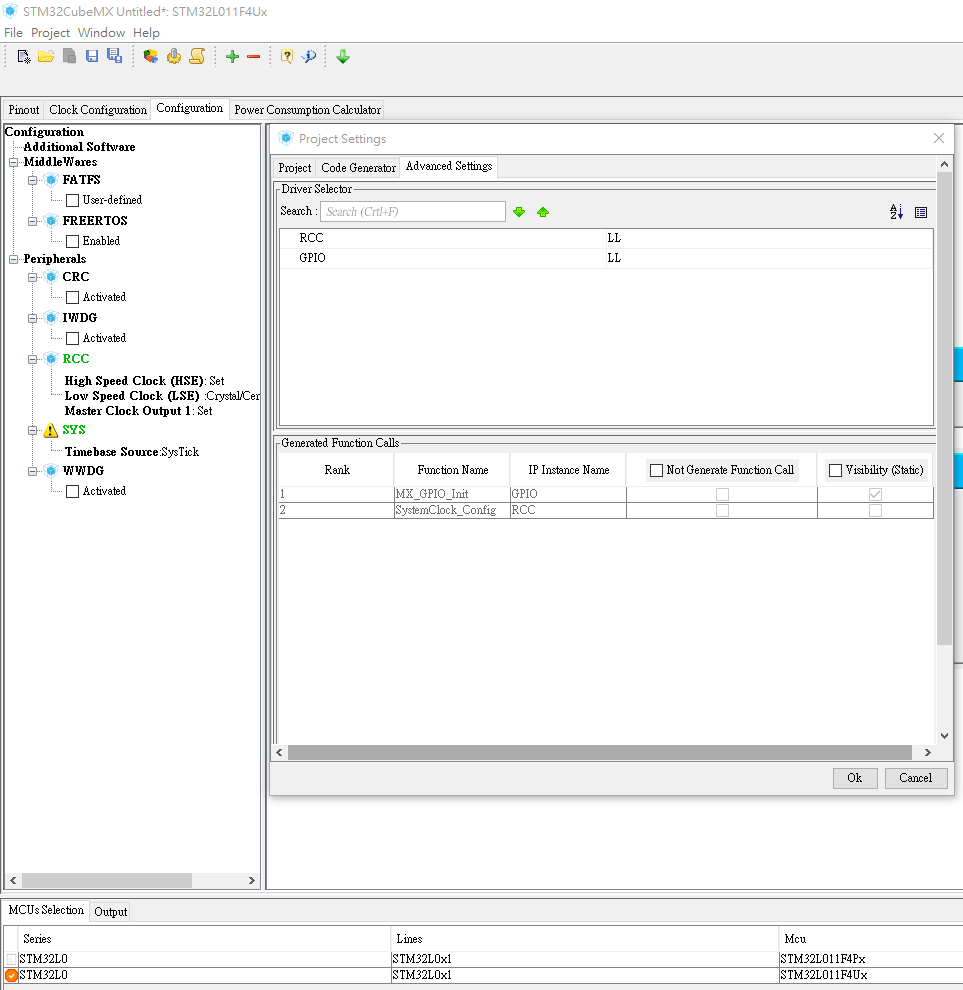Open the Help menu
Screen dimensions: 963x990
(146, 33)
